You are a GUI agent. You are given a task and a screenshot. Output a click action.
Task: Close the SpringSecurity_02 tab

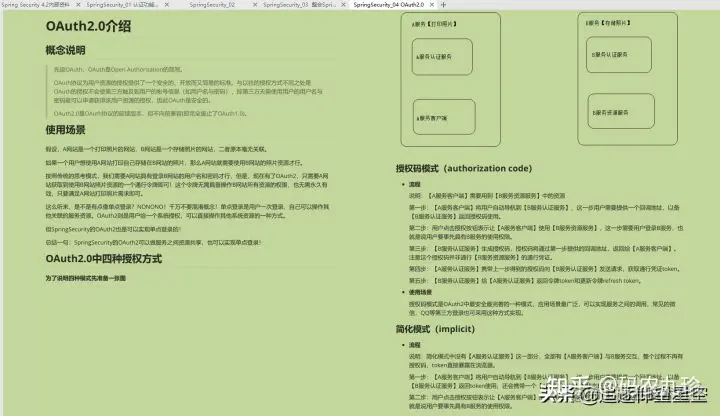255,5
